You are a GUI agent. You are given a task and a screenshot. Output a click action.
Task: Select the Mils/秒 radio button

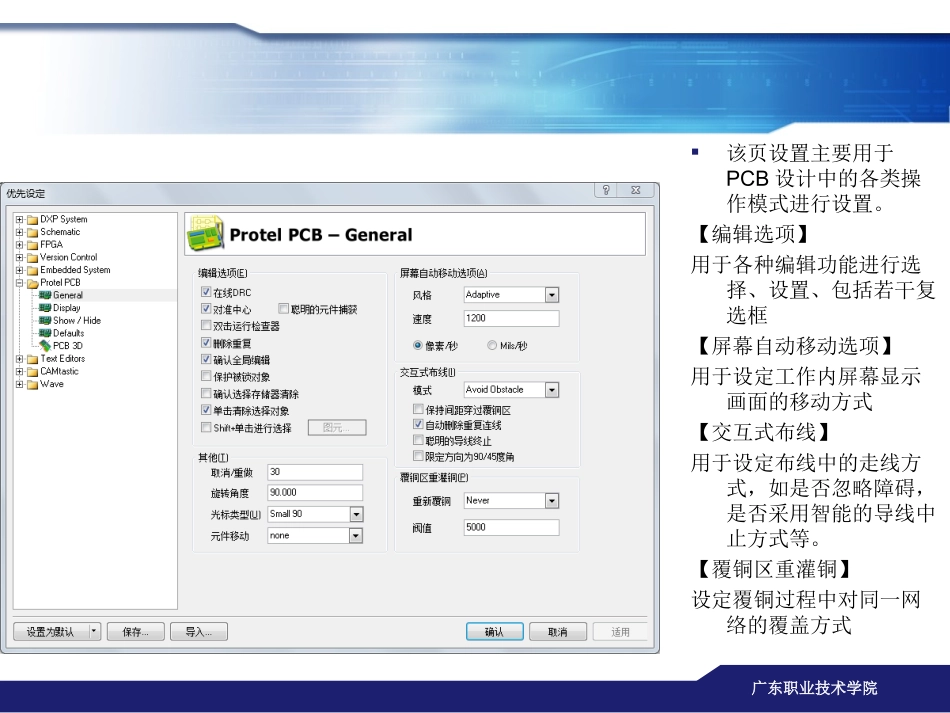click(492, 345)
